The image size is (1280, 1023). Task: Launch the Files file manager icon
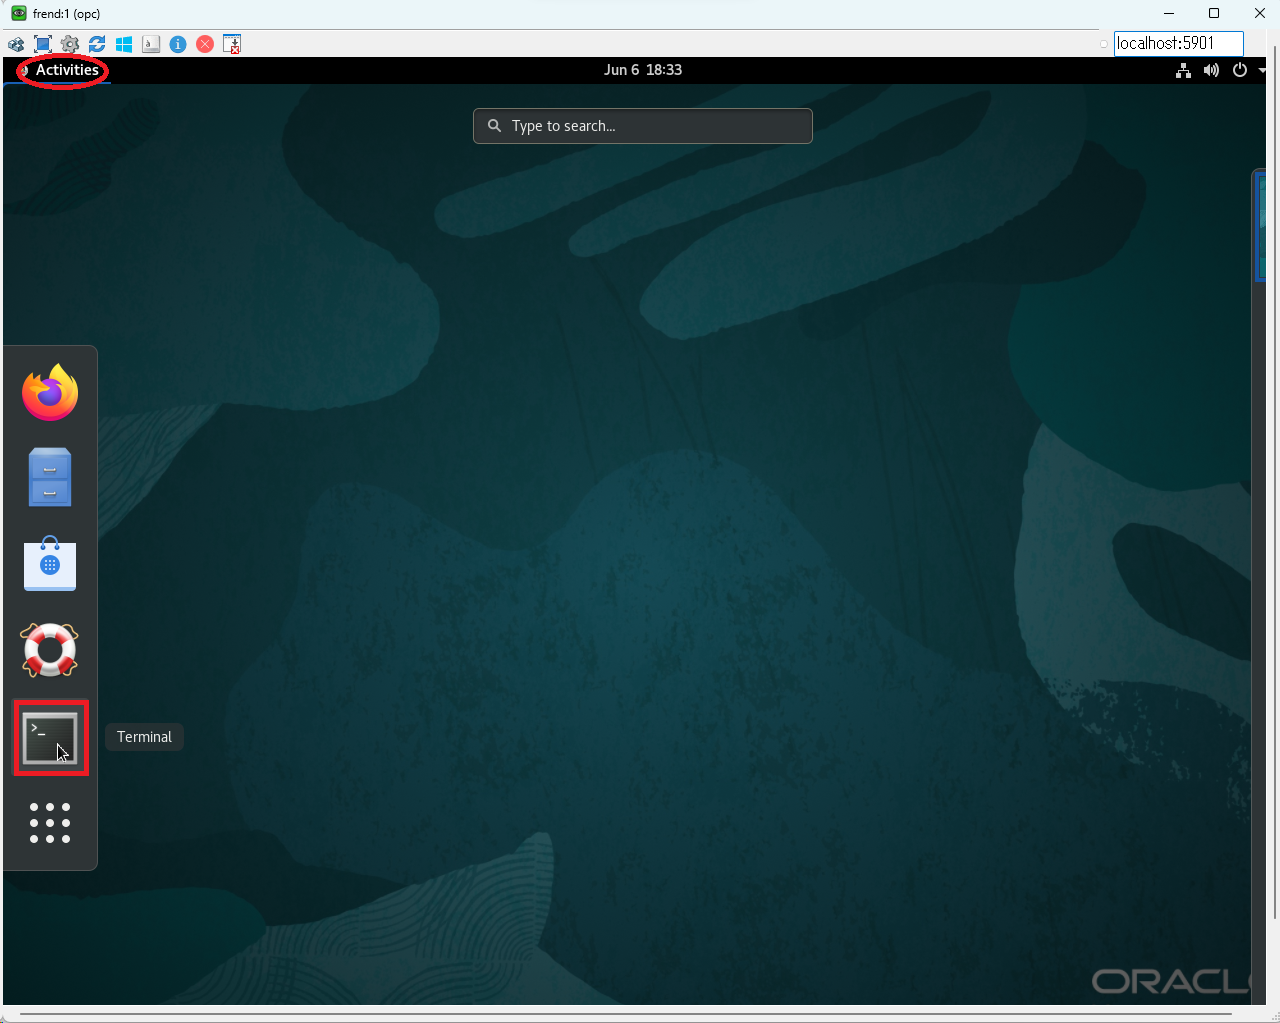[x=50, y=477]
